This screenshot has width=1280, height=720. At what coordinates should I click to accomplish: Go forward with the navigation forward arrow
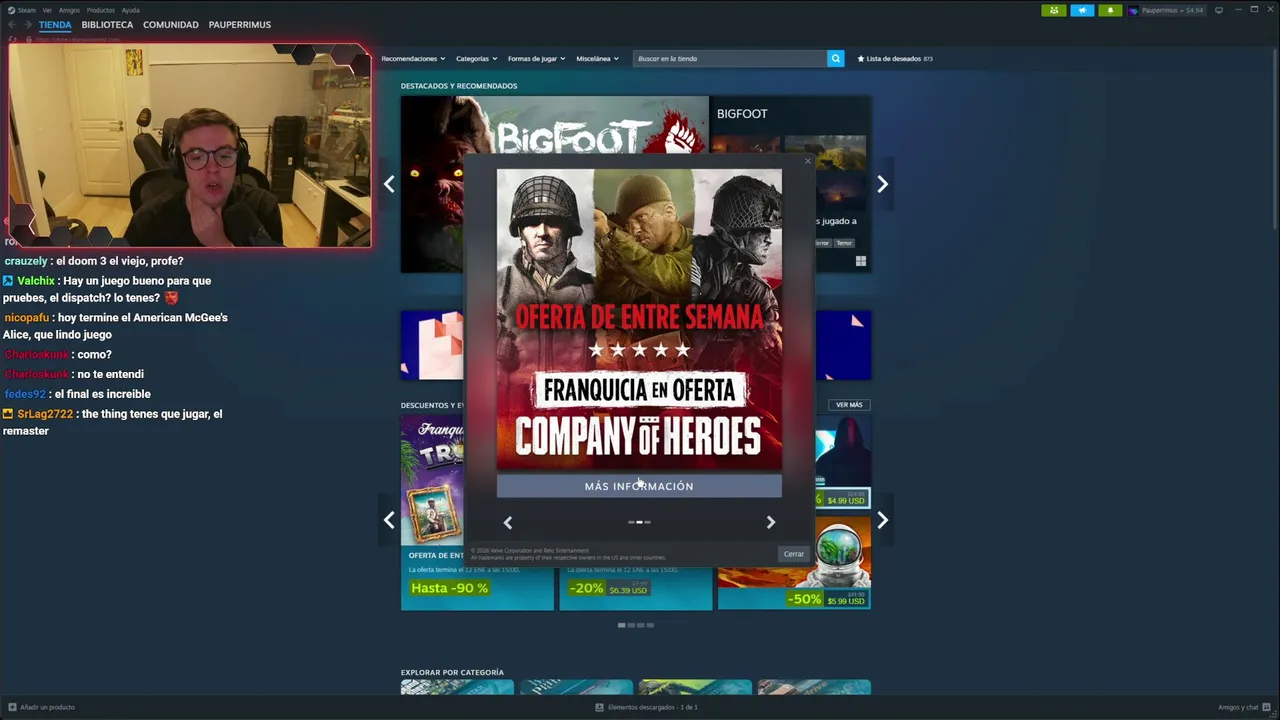click(27, 25)
